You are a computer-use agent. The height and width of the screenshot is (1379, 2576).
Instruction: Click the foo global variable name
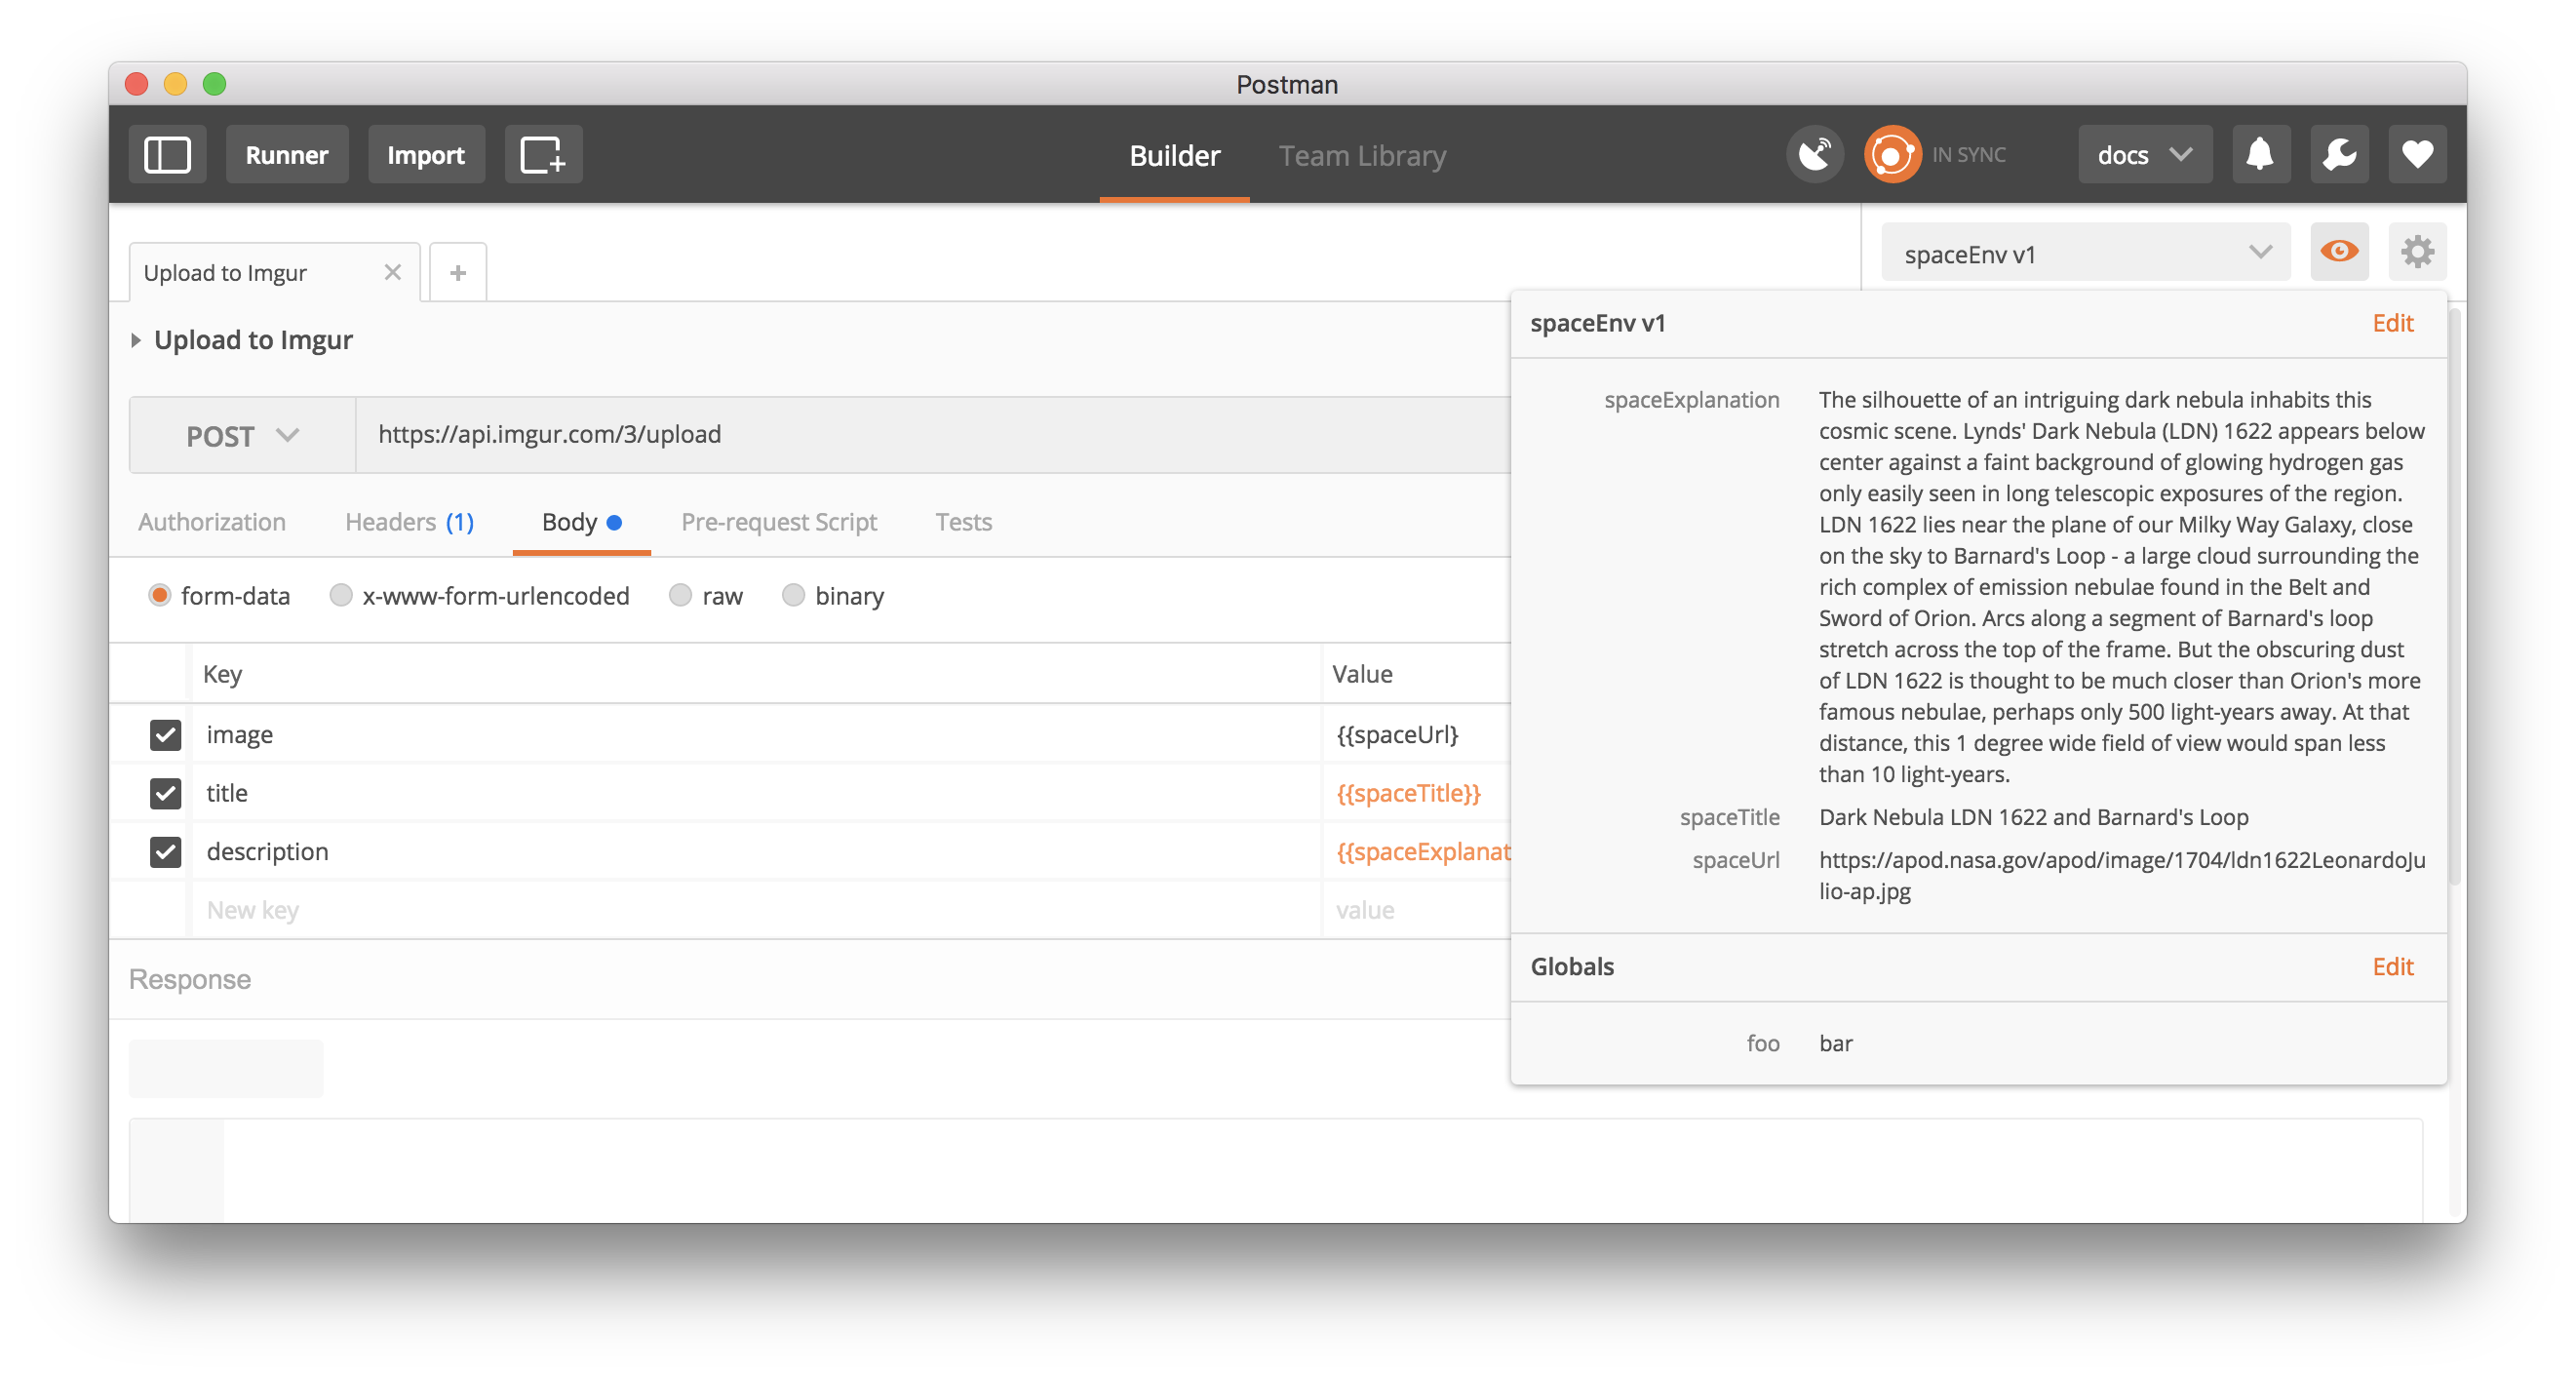[x=1763, y=1043]
